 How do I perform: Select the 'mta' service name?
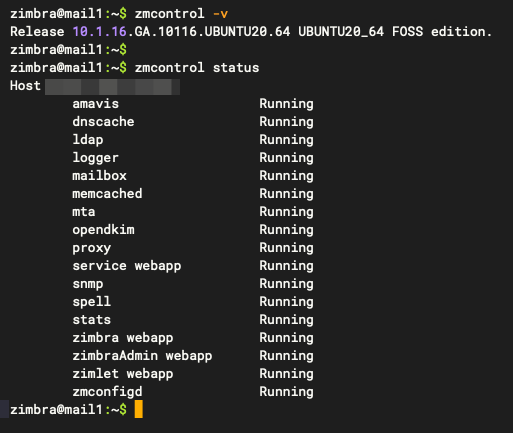(84, 212)
